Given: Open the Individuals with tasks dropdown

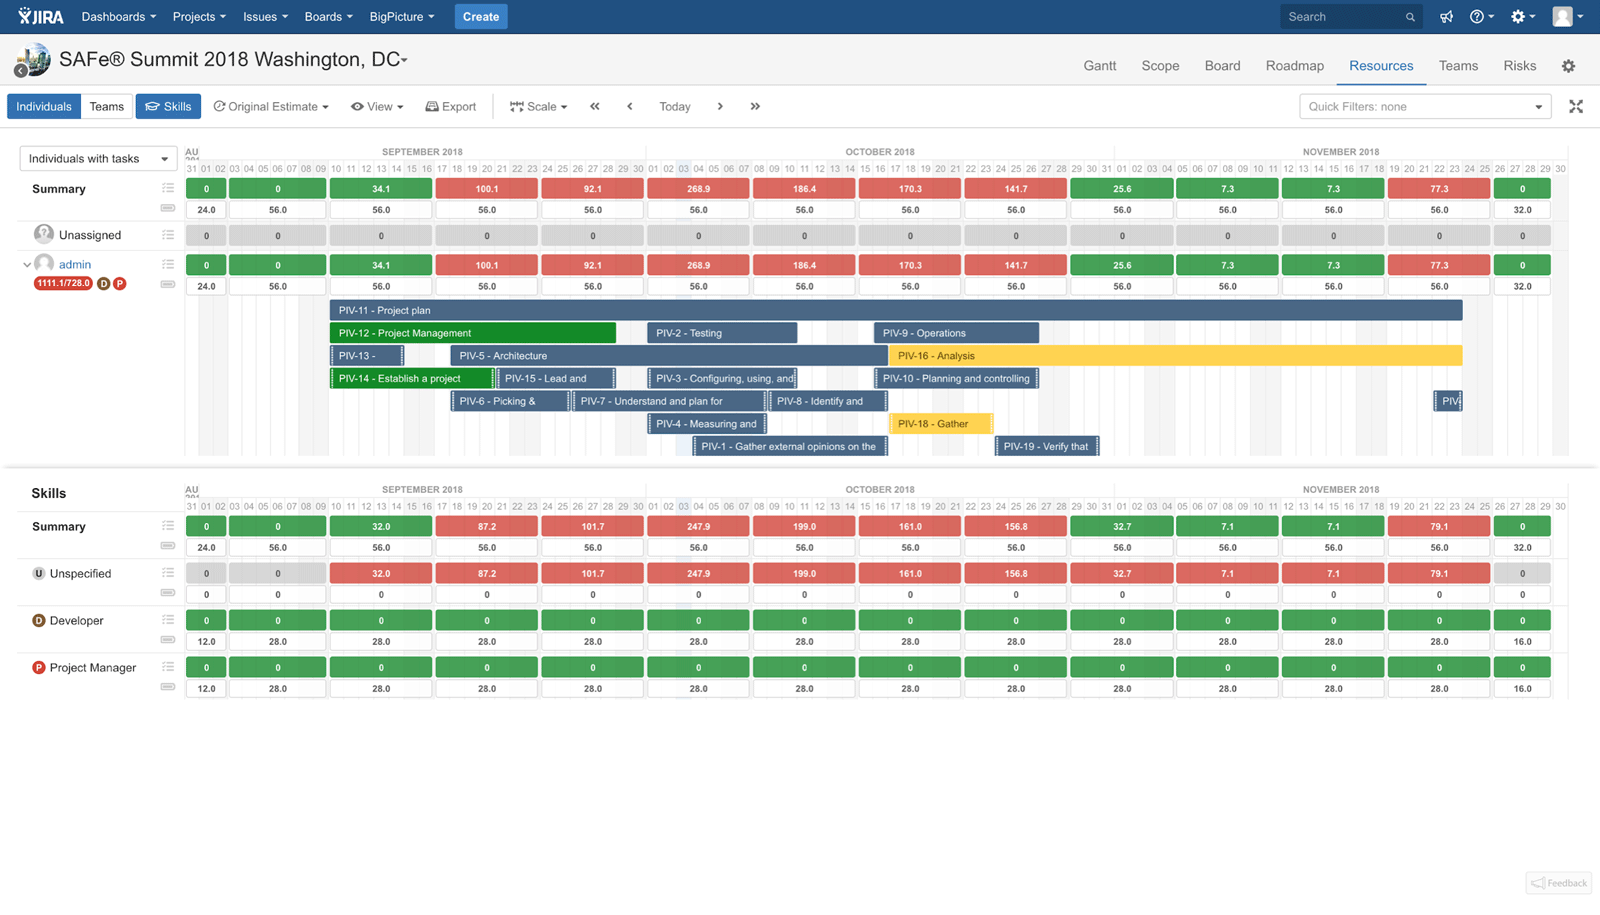Looking at the screenshot, I should [97, 158].
